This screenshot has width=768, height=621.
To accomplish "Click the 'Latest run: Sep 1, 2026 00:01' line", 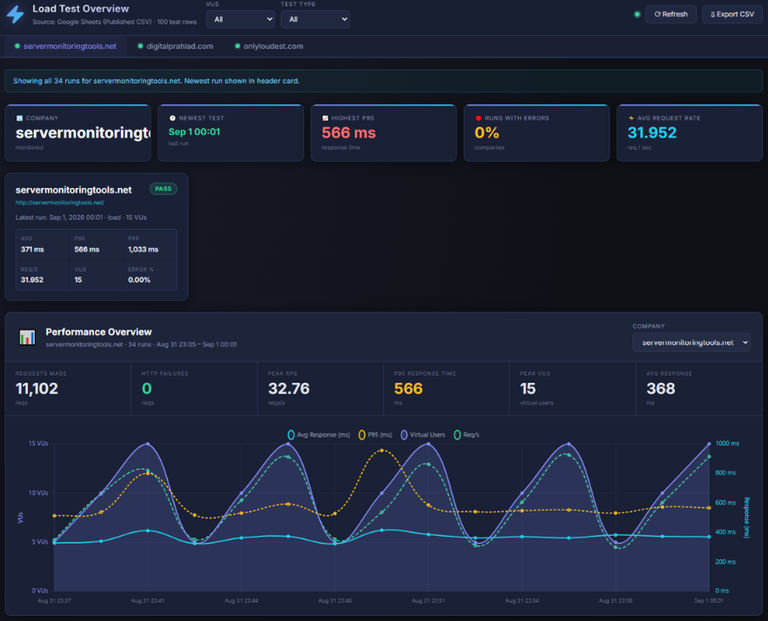I will coord(81,217).
